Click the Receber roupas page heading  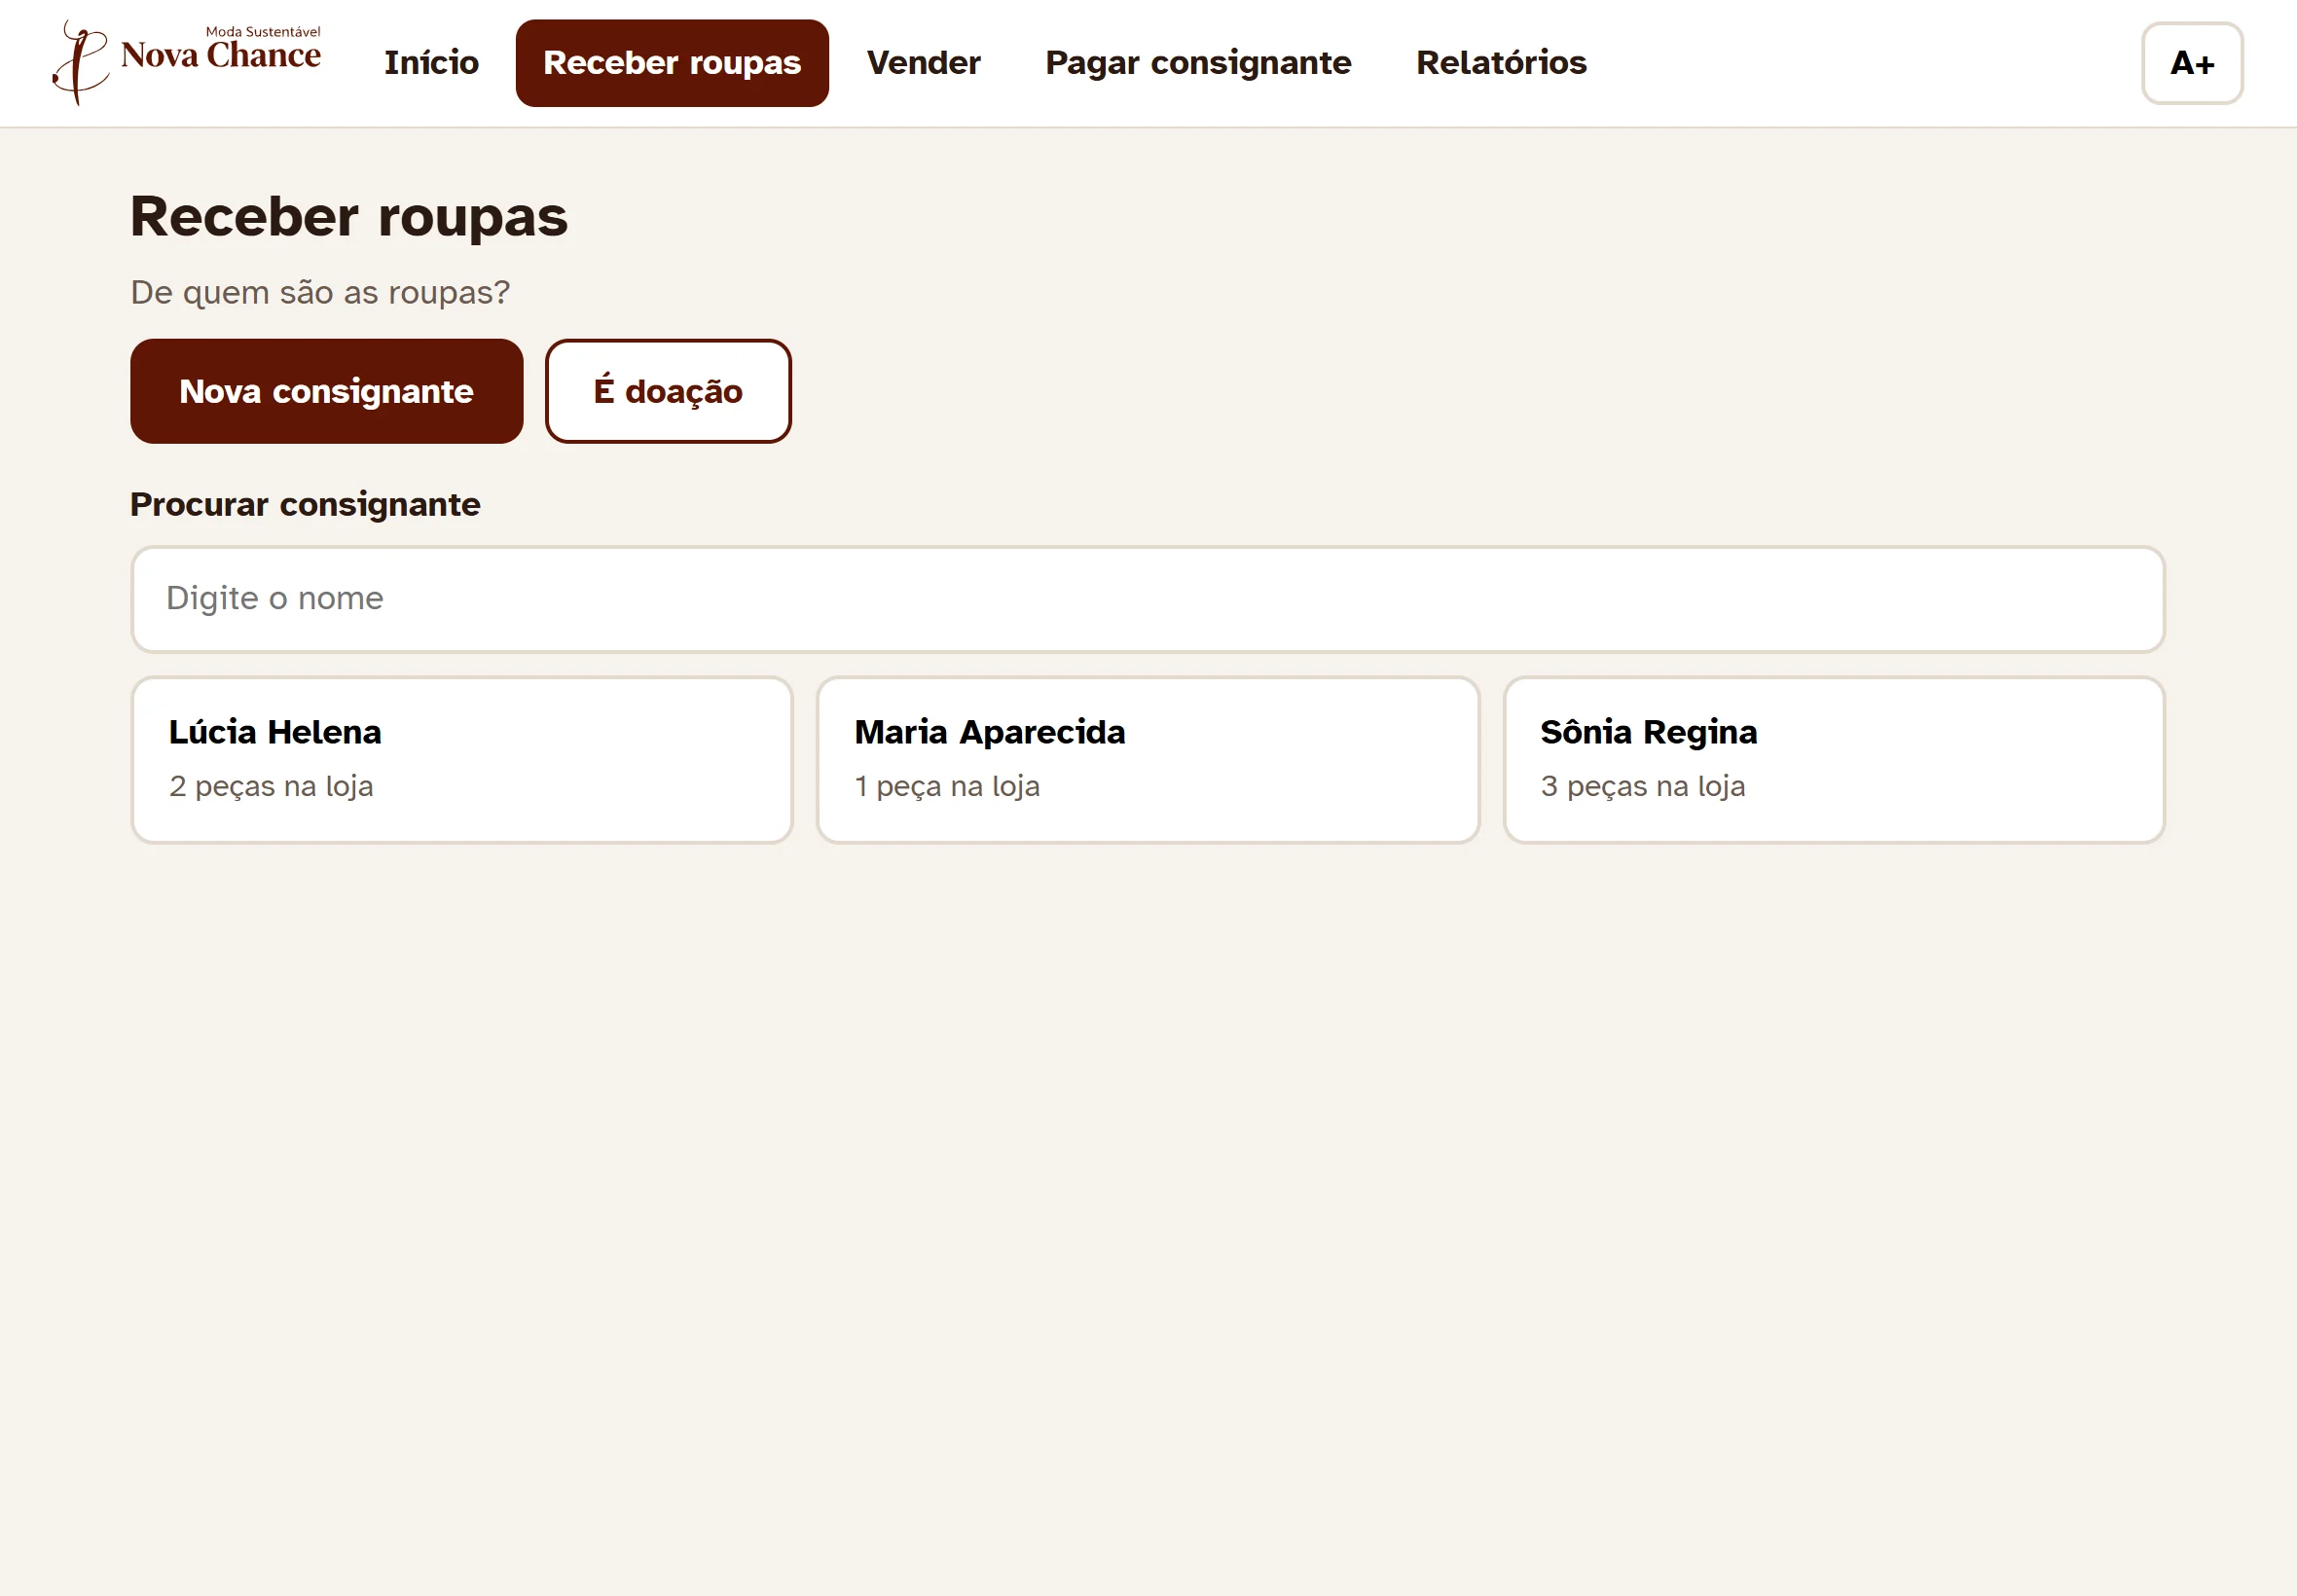(349, 216)
